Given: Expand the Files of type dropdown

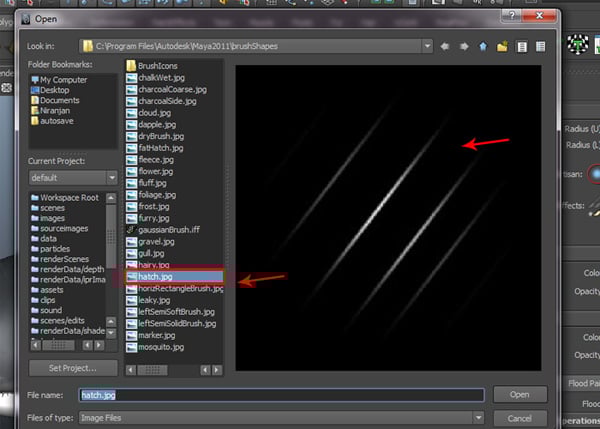Looking at the screenshot, I should pos(479,415).
